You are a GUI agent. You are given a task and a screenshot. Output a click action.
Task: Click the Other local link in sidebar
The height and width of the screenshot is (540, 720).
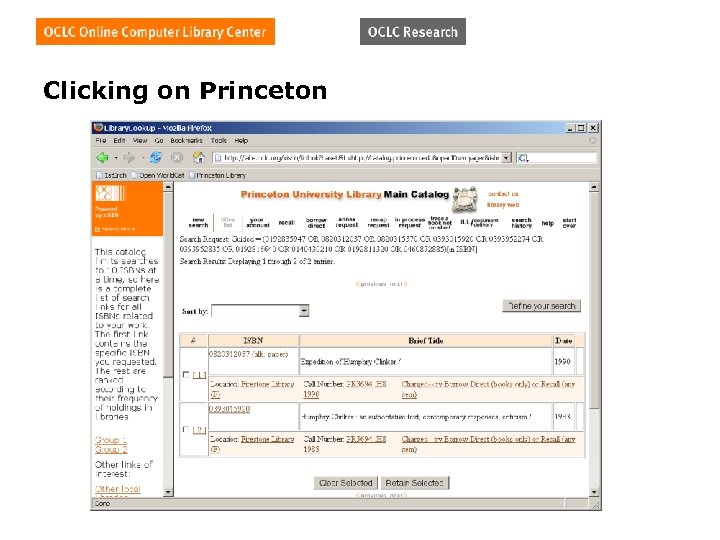click(x=118, y=489)
